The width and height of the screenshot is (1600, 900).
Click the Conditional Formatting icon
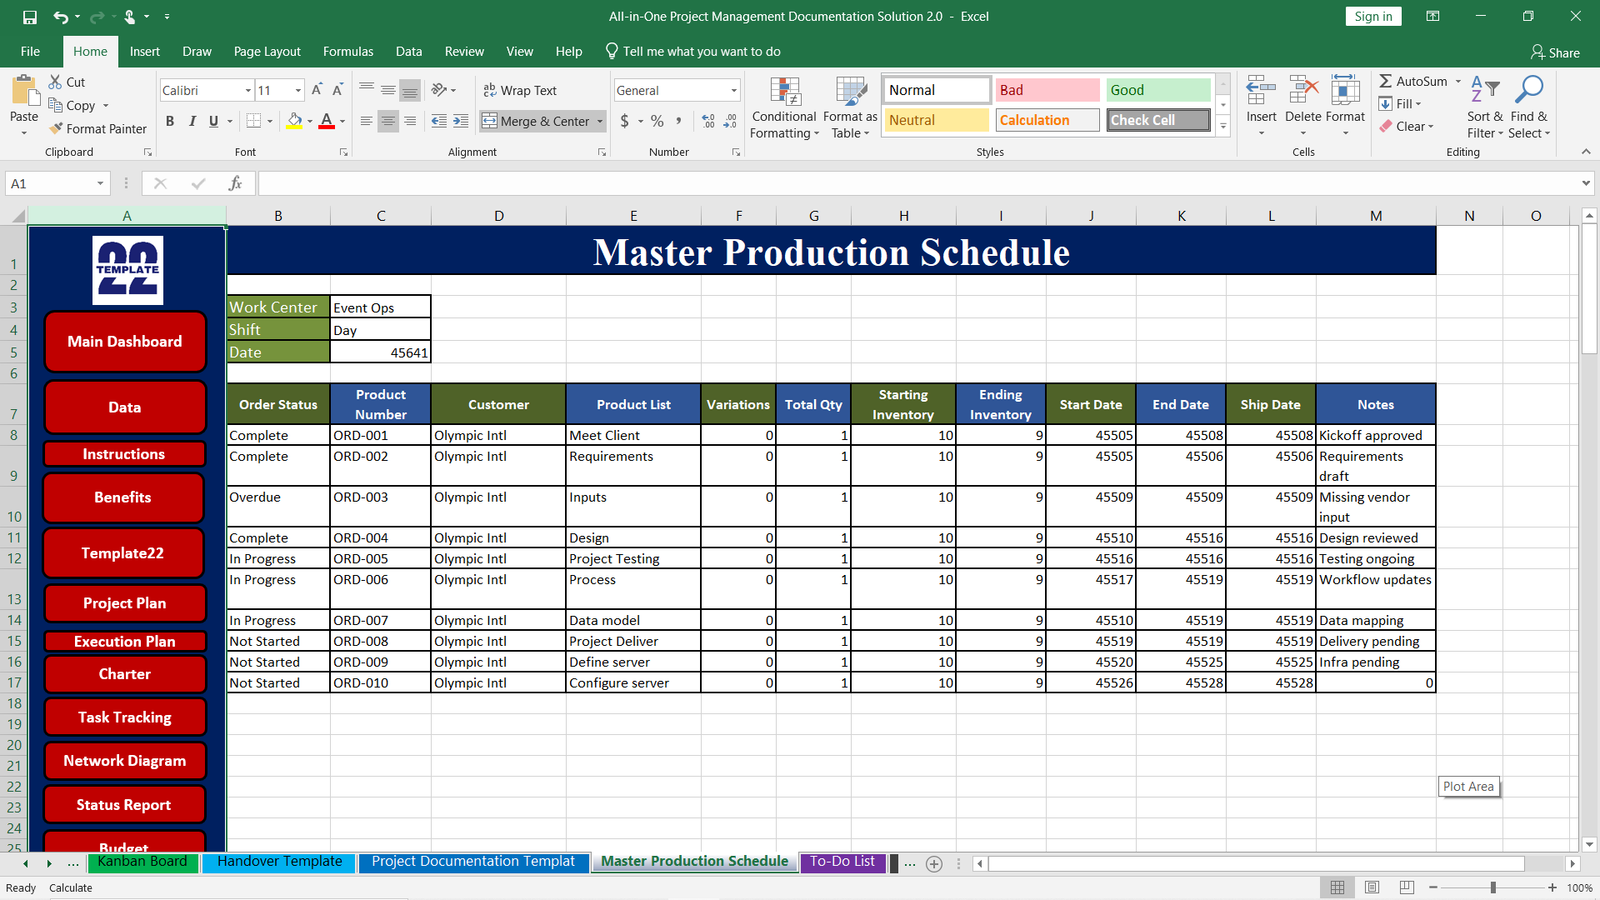click(785, 92)
